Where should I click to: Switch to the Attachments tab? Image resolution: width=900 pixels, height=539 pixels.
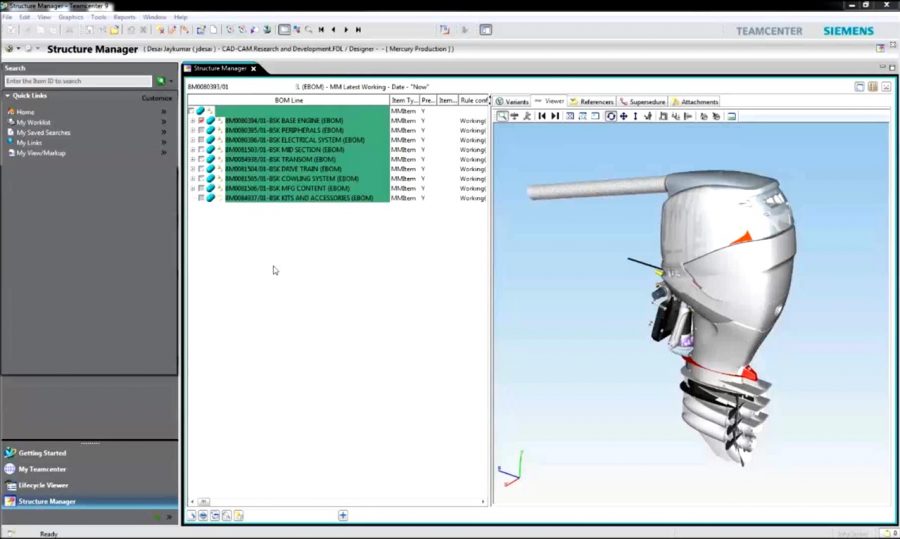695,102
